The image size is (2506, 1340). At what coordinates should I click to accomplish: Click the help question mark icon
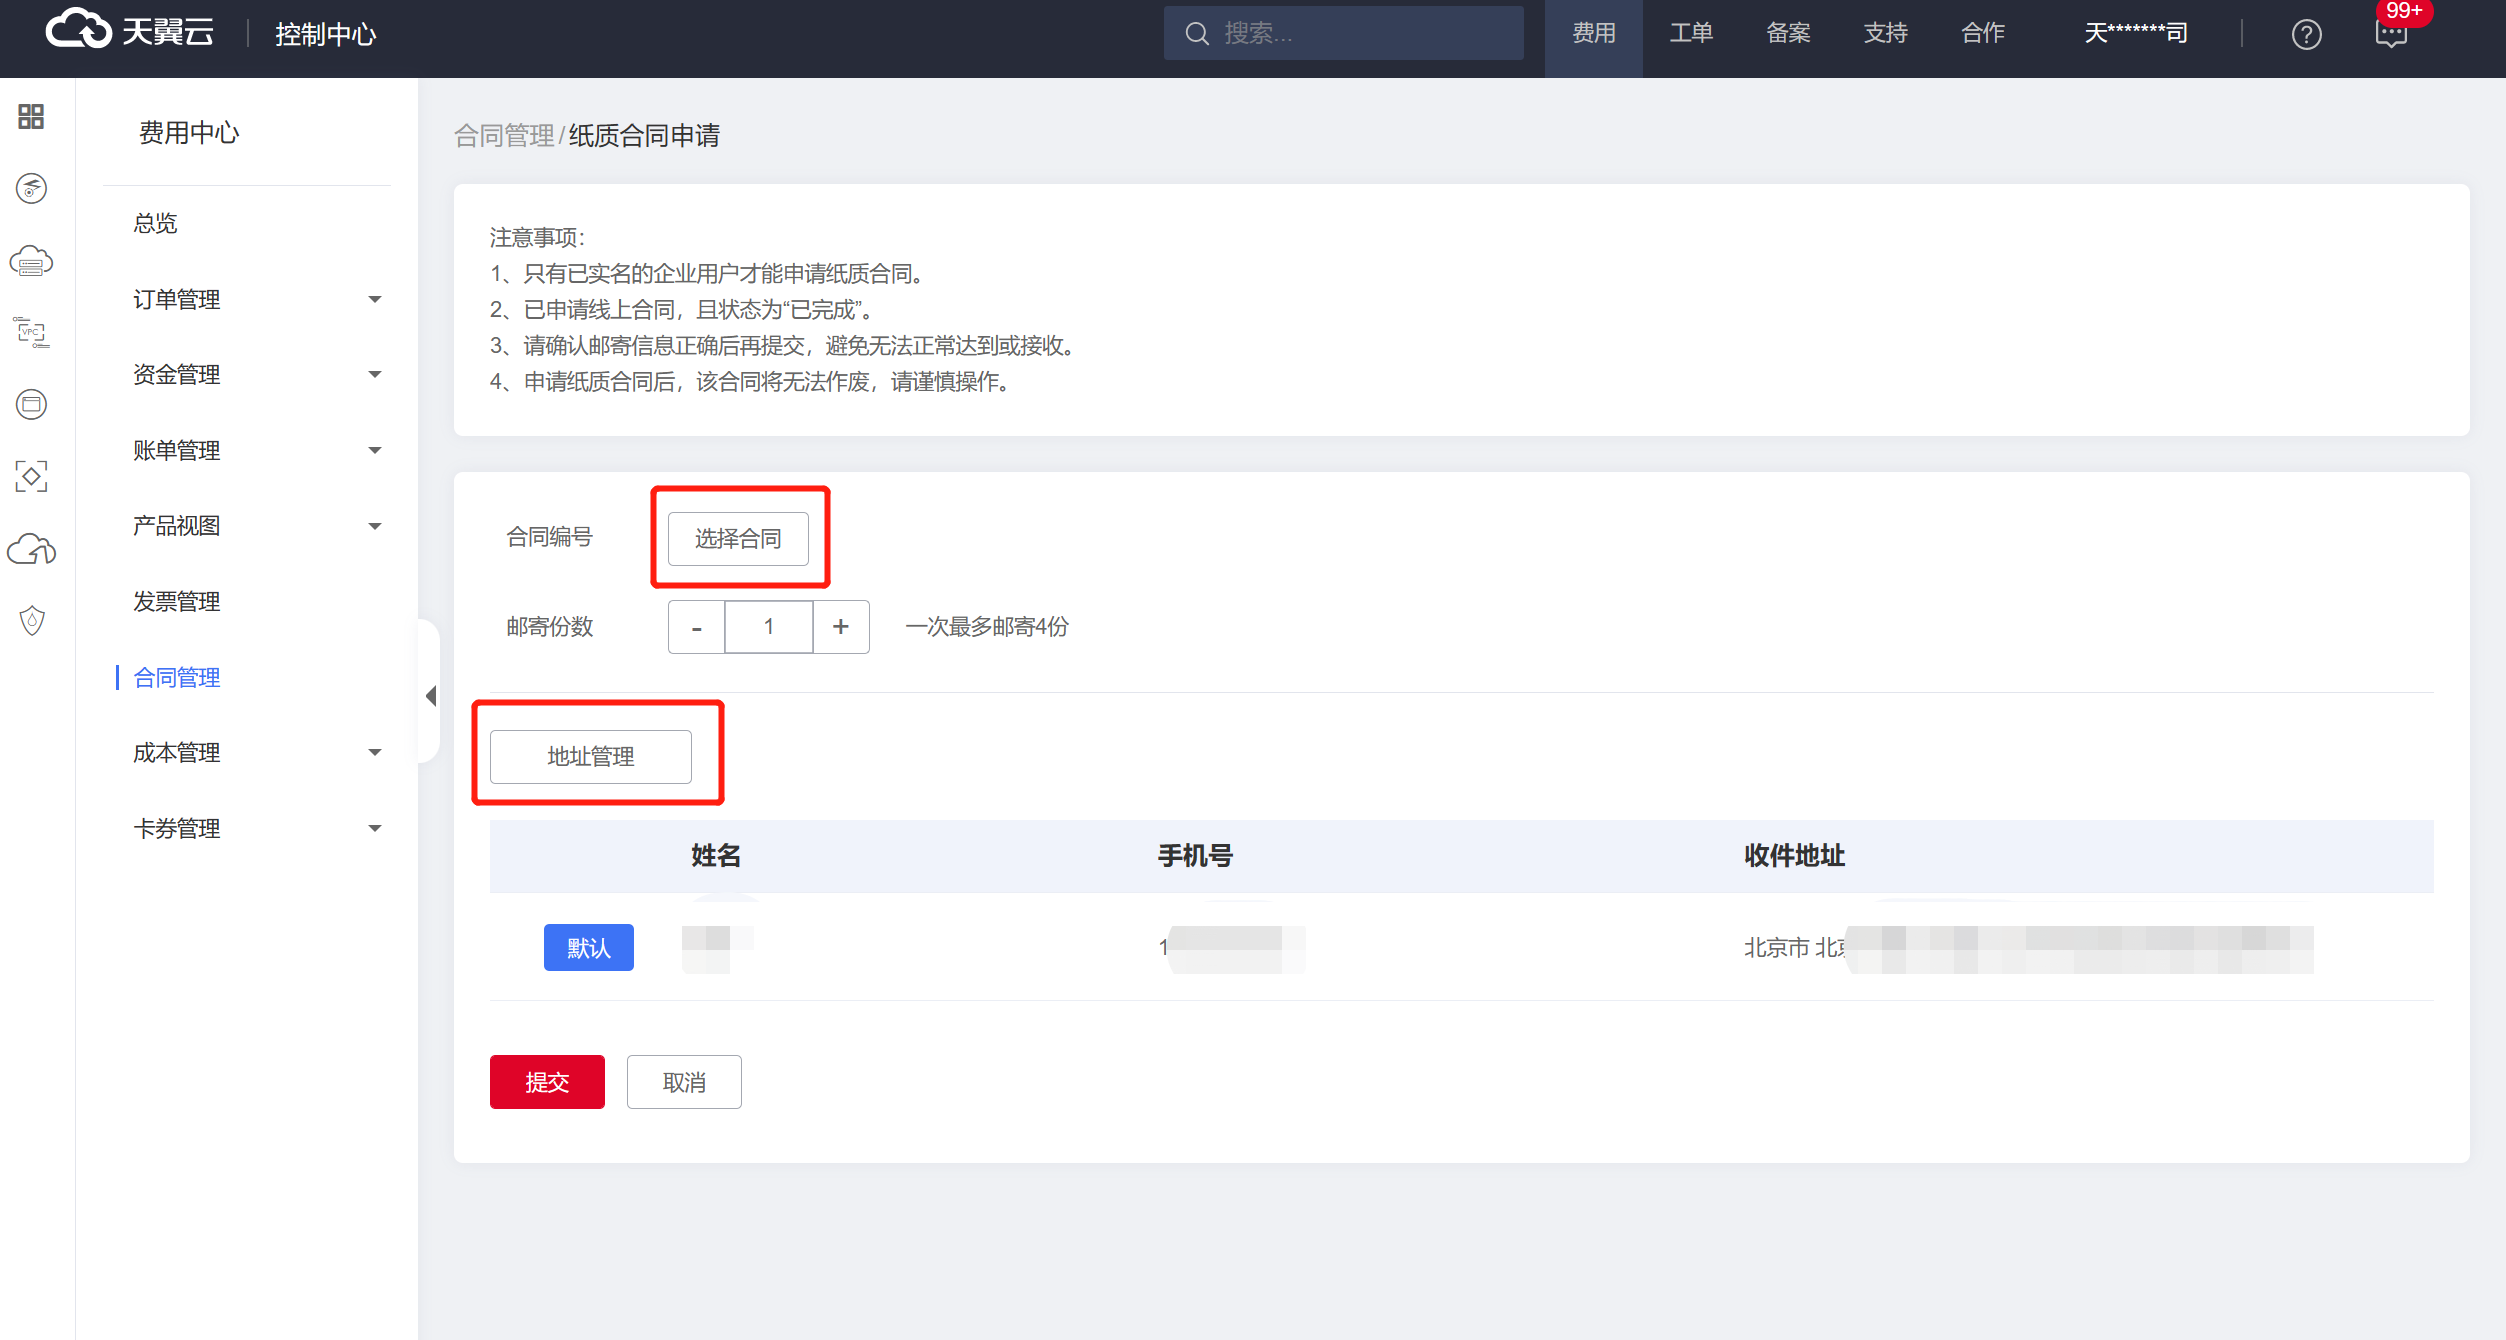tap(2306, 35)
